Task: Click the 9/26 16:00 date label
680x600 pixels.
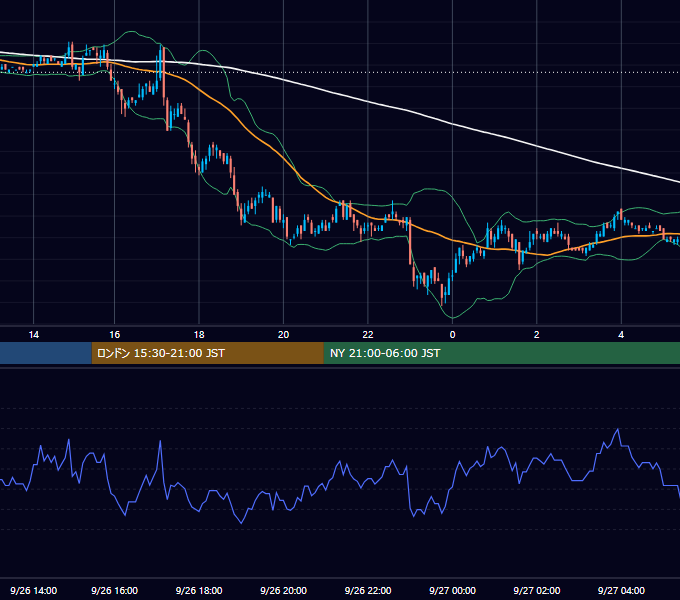Action: 114,590
